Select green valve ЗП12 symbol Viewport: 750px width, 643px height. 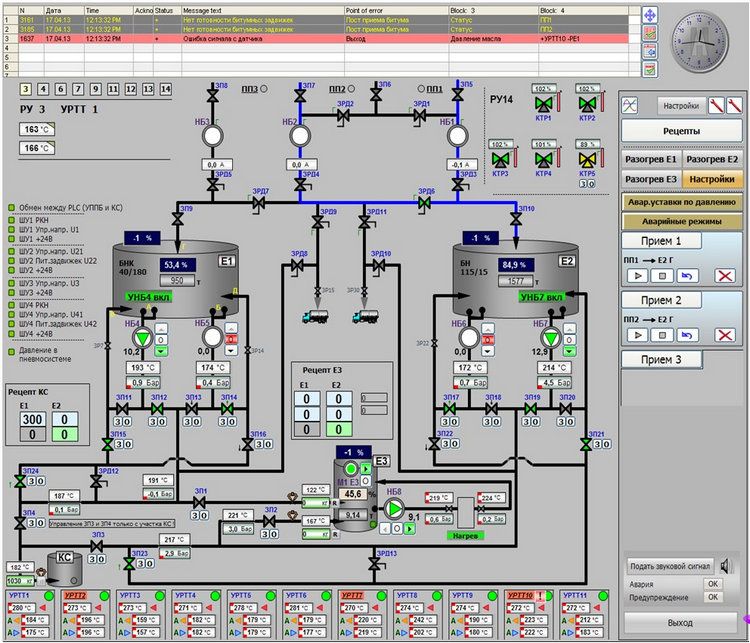click(x=157, y=409)
